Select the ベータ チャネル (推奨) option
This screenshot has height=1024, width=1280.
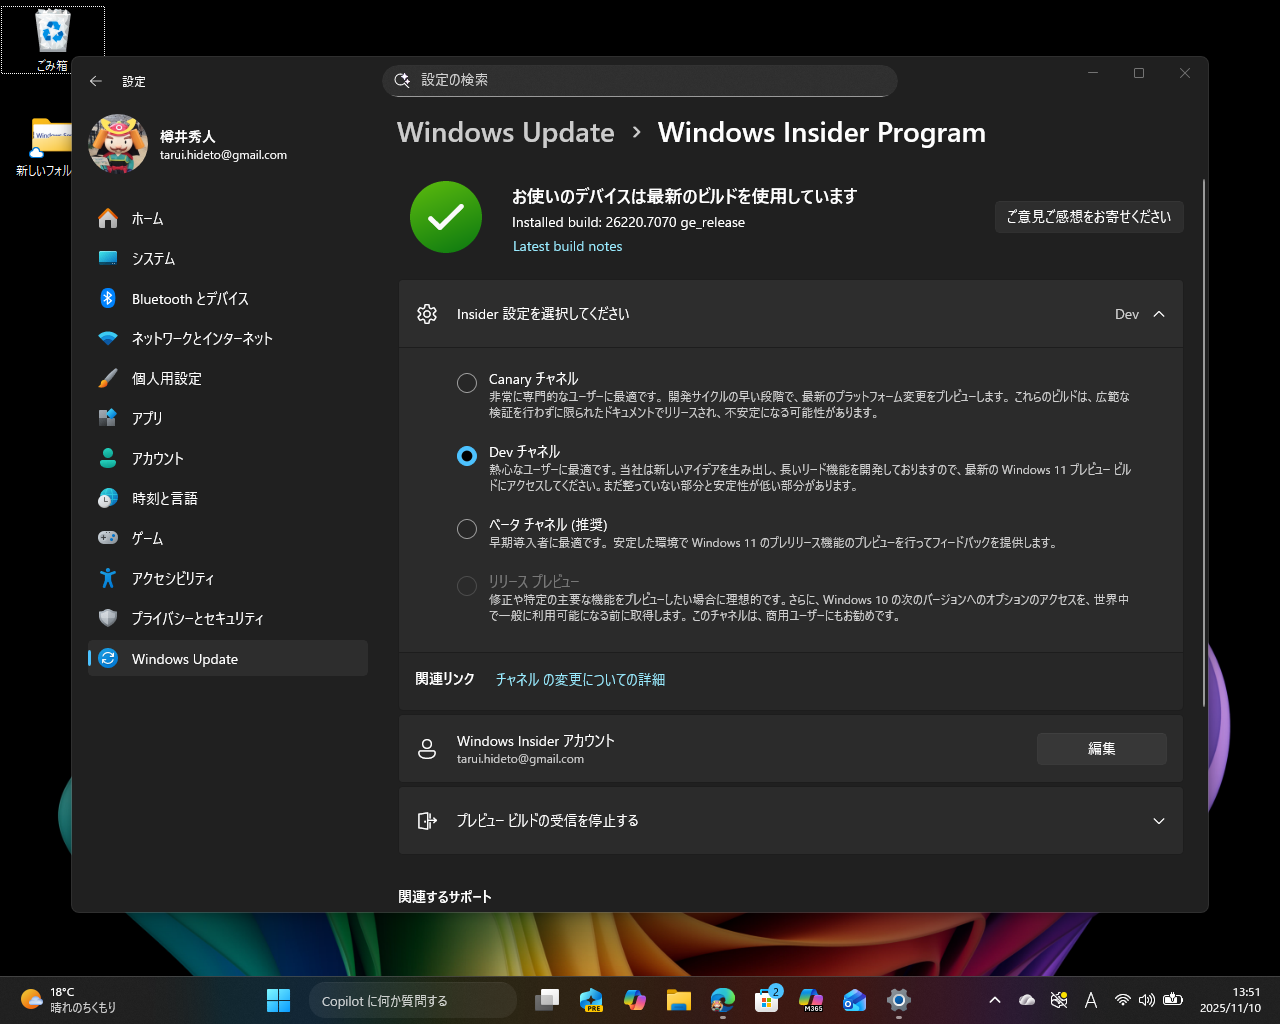click(466, 529)
